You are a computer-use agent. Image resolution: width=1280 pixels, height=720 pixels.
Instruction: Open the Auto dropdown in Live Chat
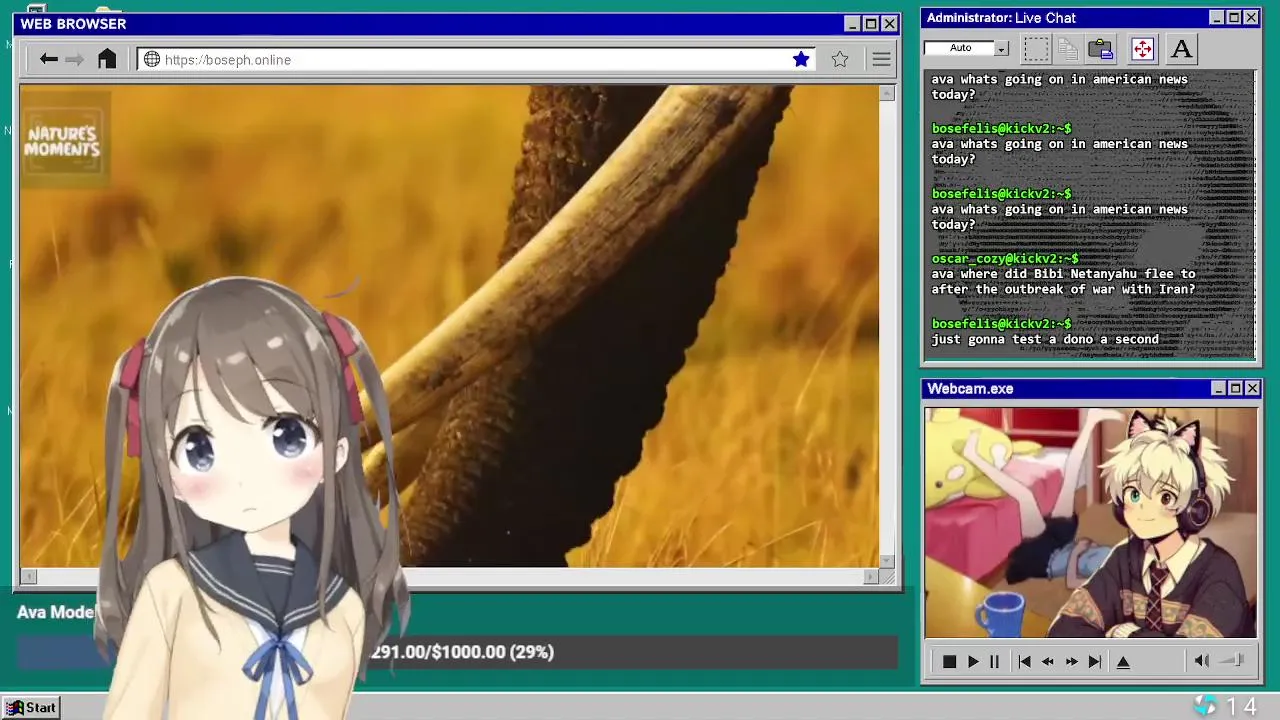click(x=1001, y=48)
